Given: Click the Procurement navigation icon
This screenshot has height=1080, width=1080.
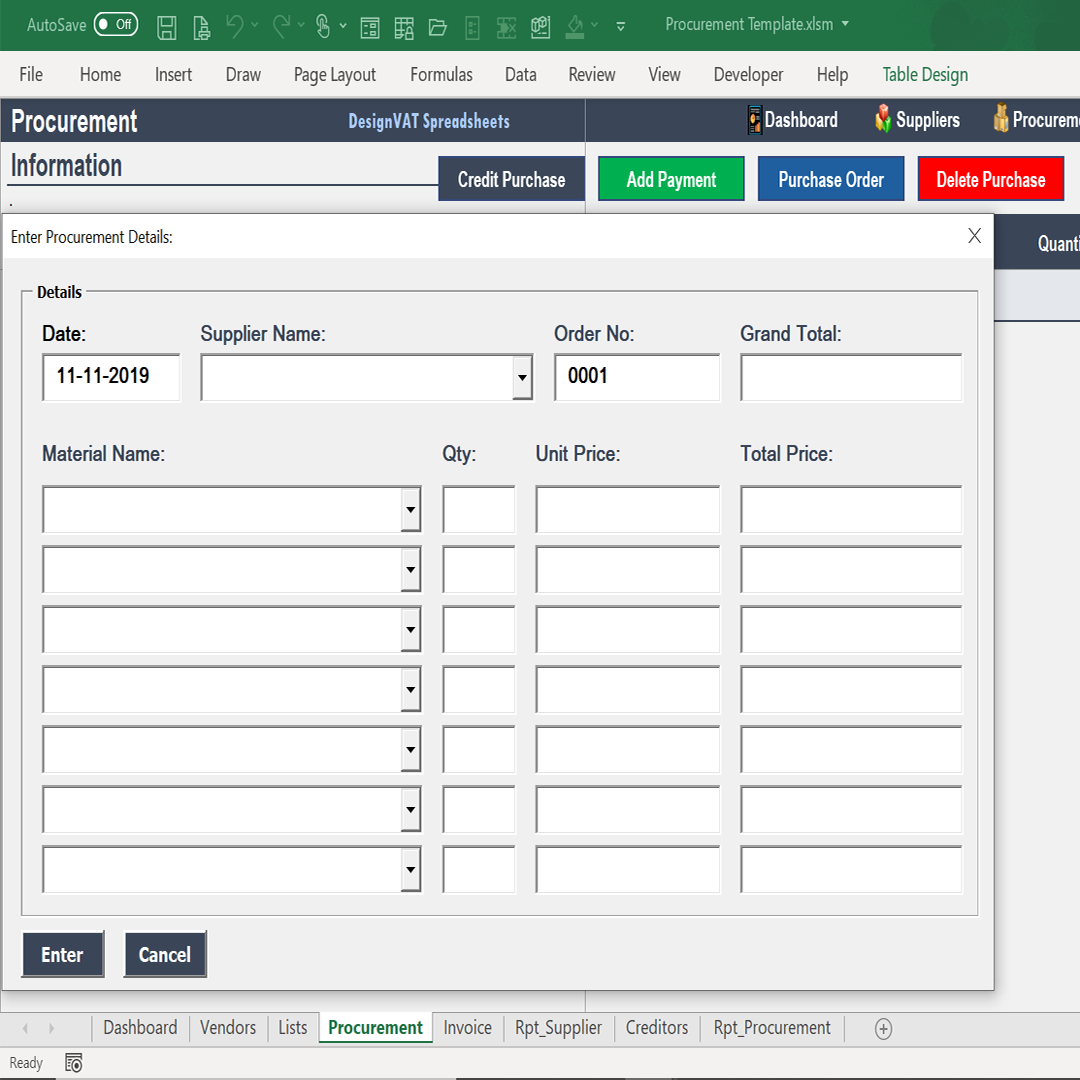Looking at the screenshot, I should (1001, 119).
